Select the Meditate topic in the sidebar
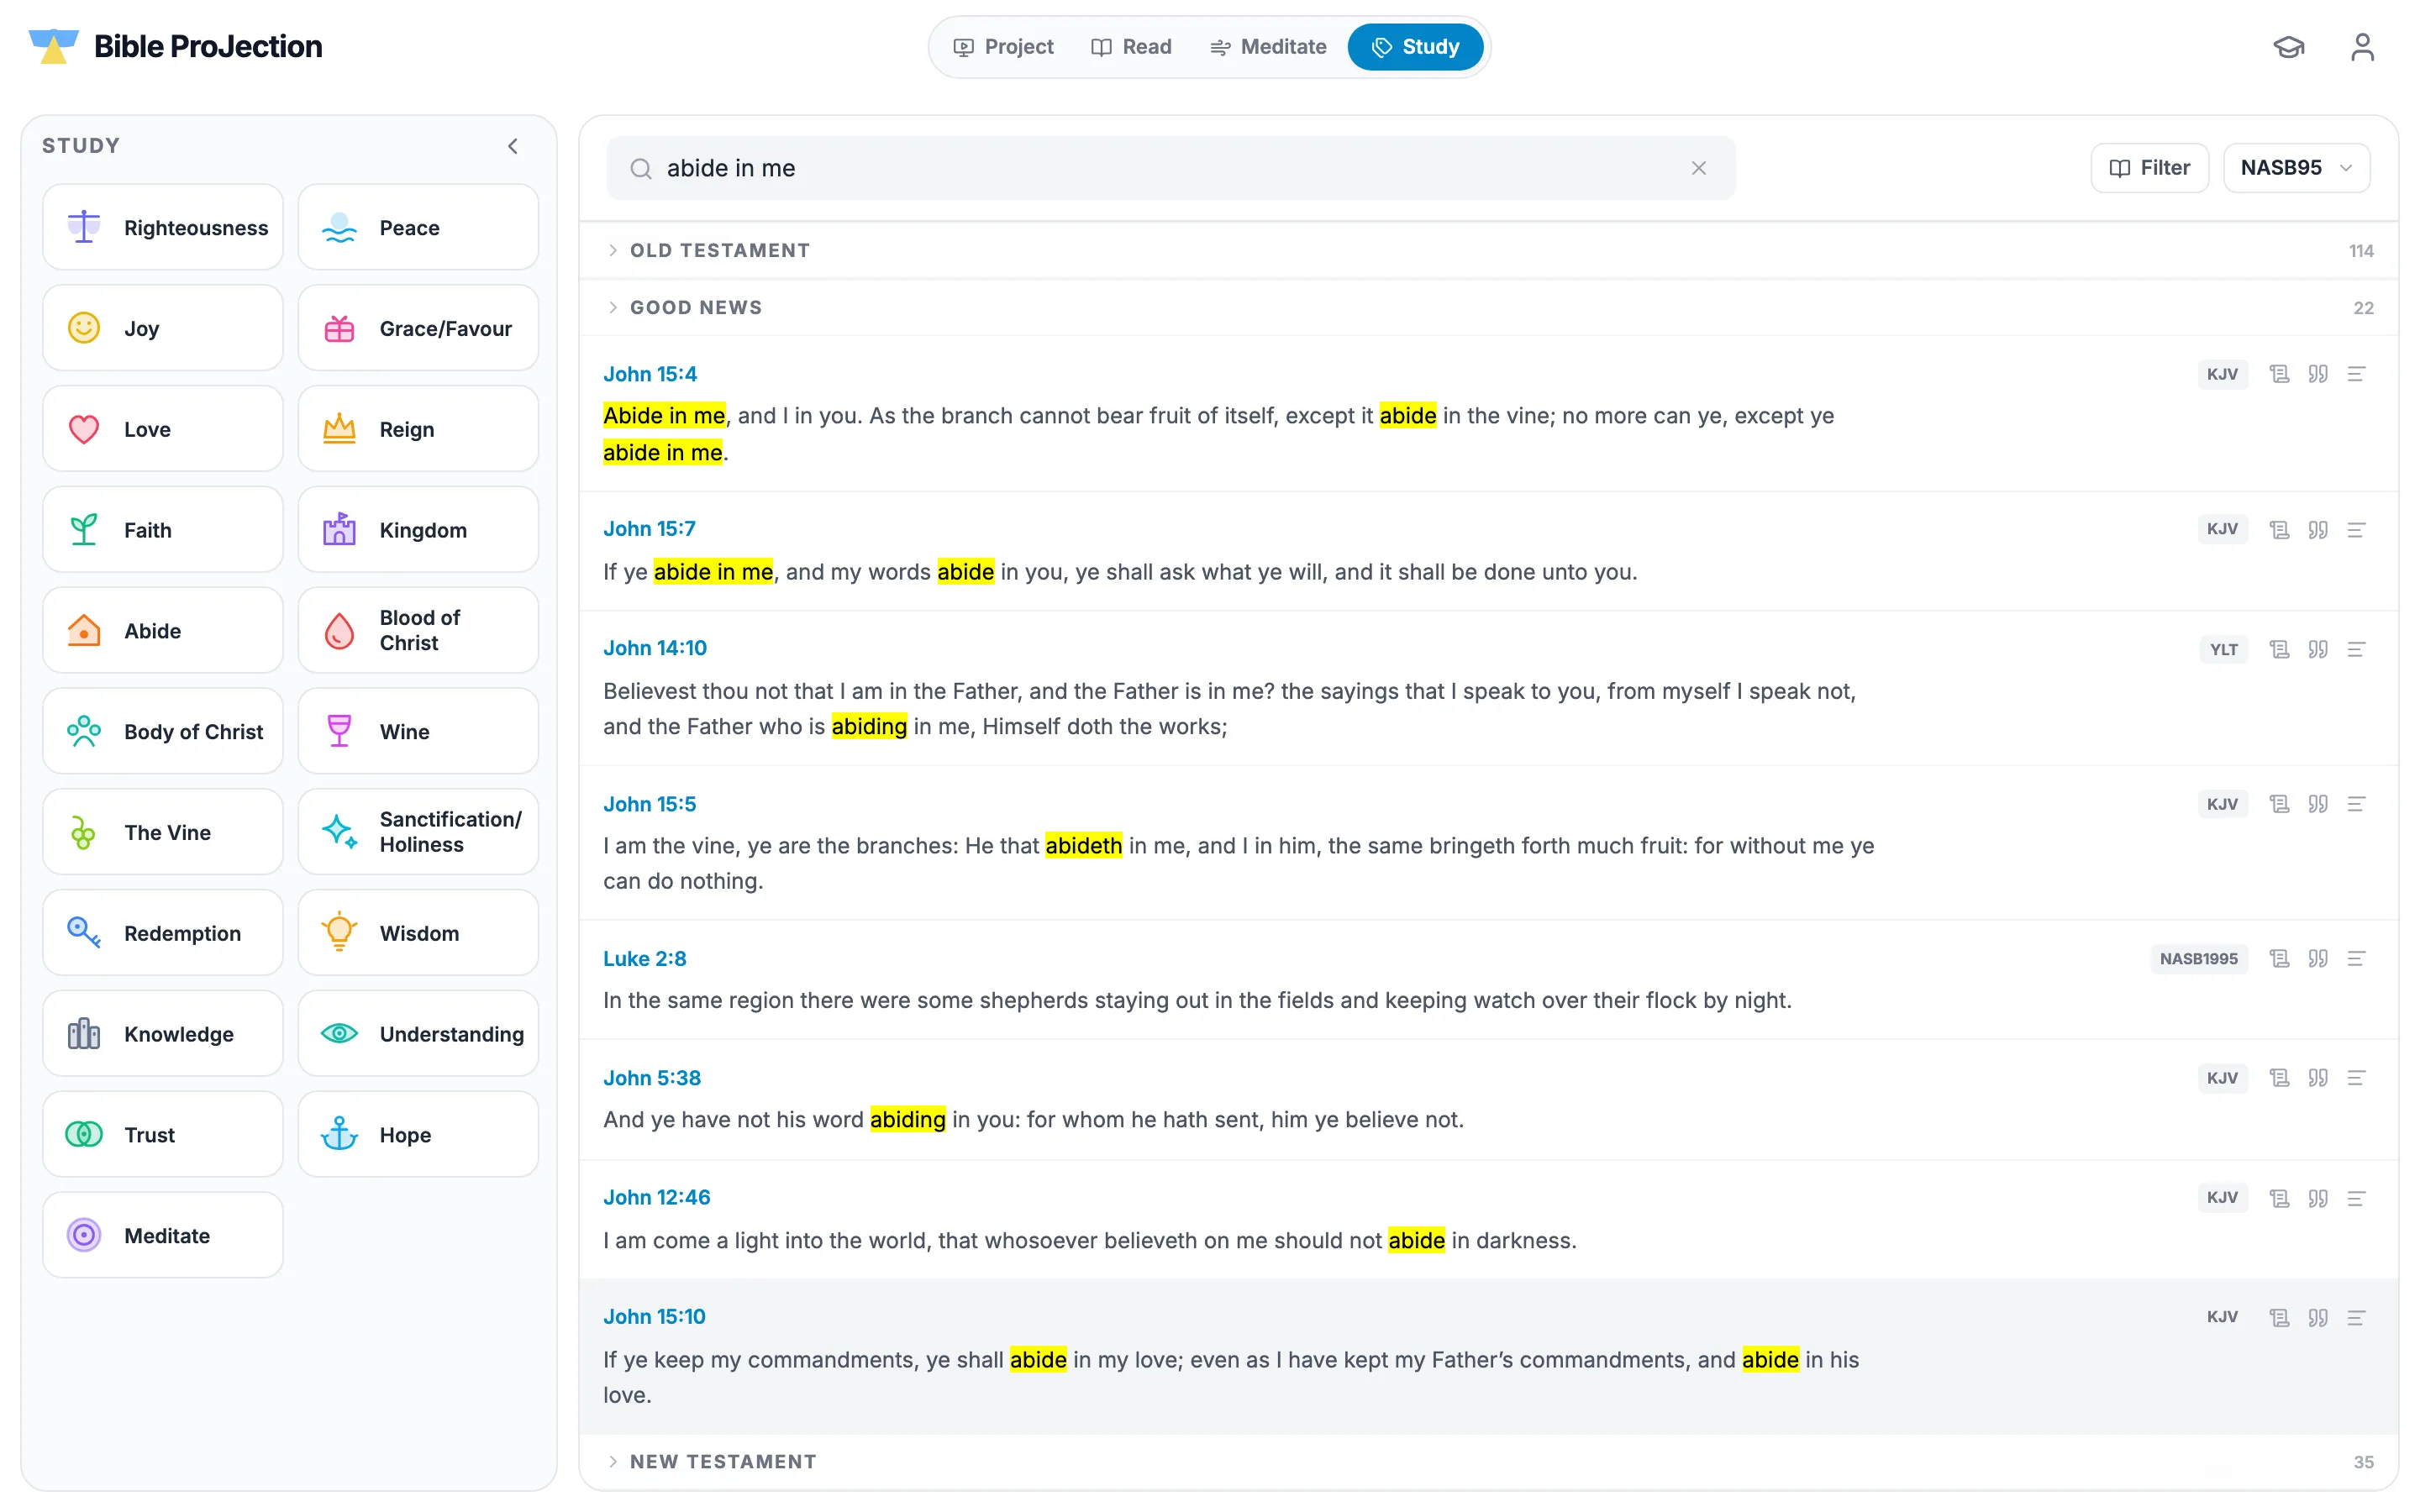Image resolution: width=2420 pixels, height=1512 pixels. coord(163,1235)
